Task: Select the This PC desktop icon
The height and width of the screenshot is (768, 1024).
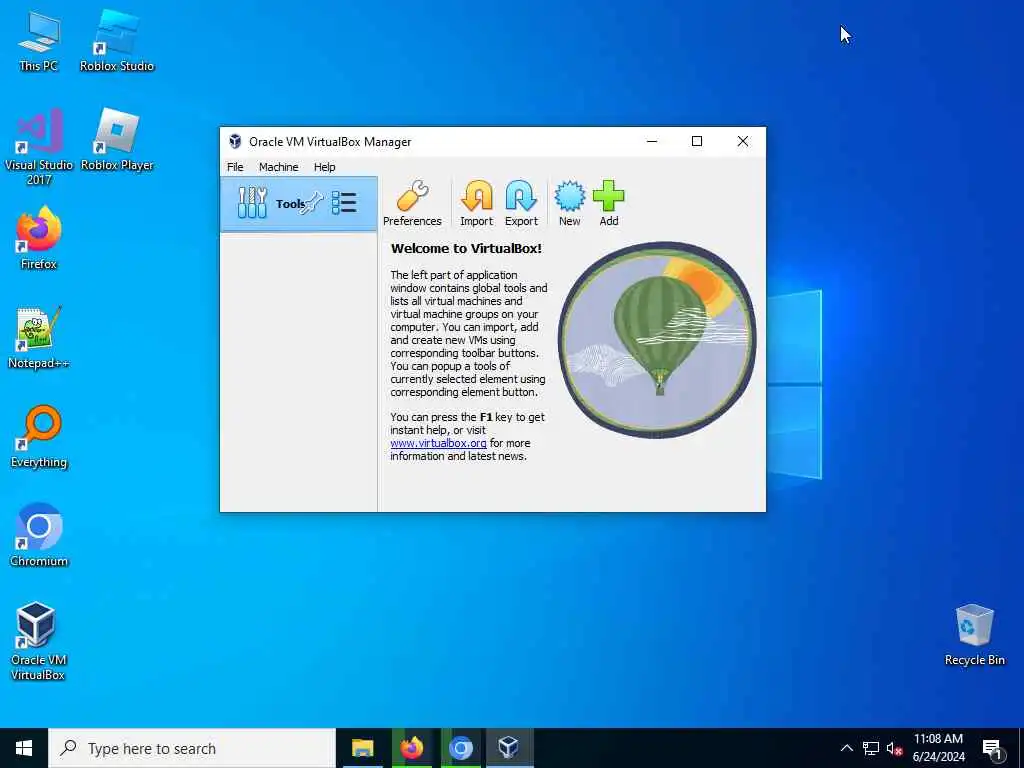Action: pos(39,41)
